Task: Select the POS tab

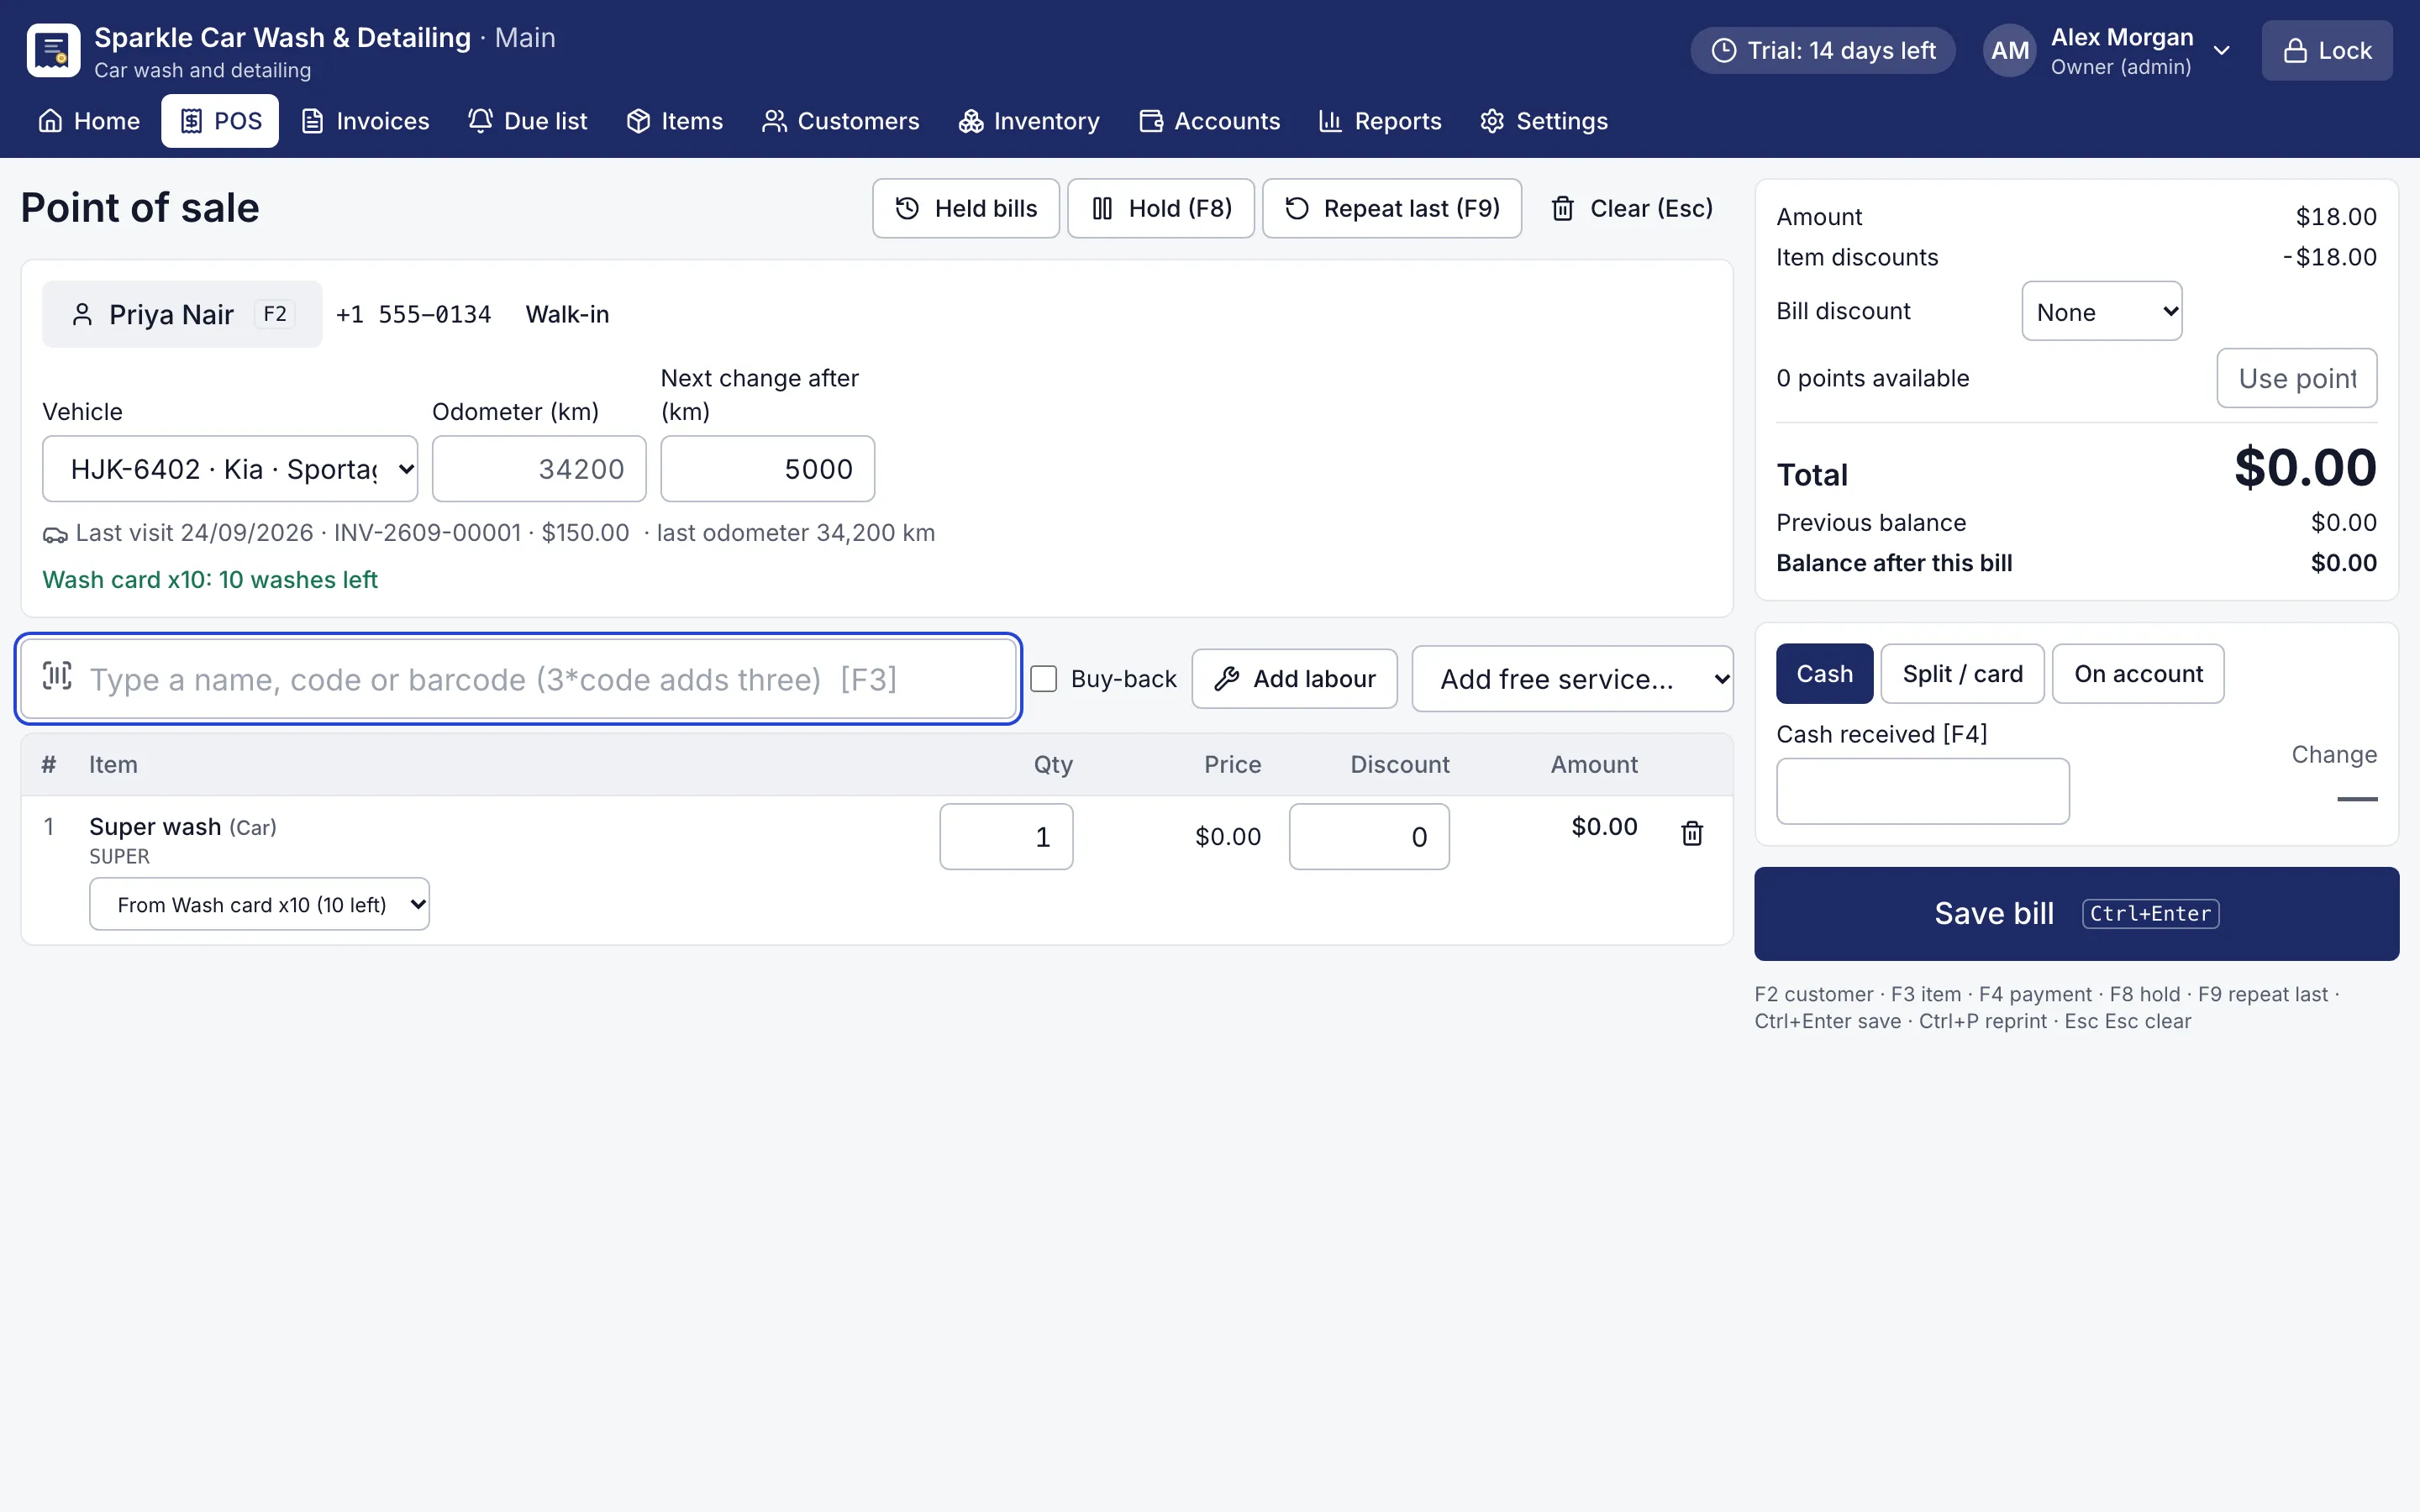Action: click(x=220, y=121)
